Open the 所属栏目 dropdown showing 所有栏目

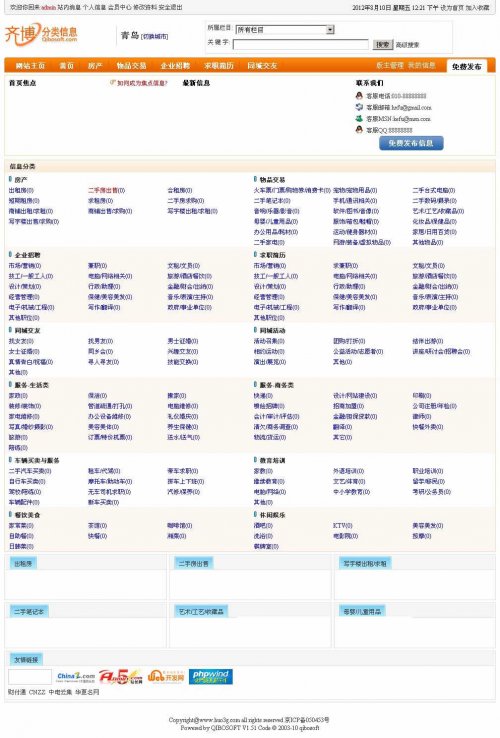click(284, 30)
